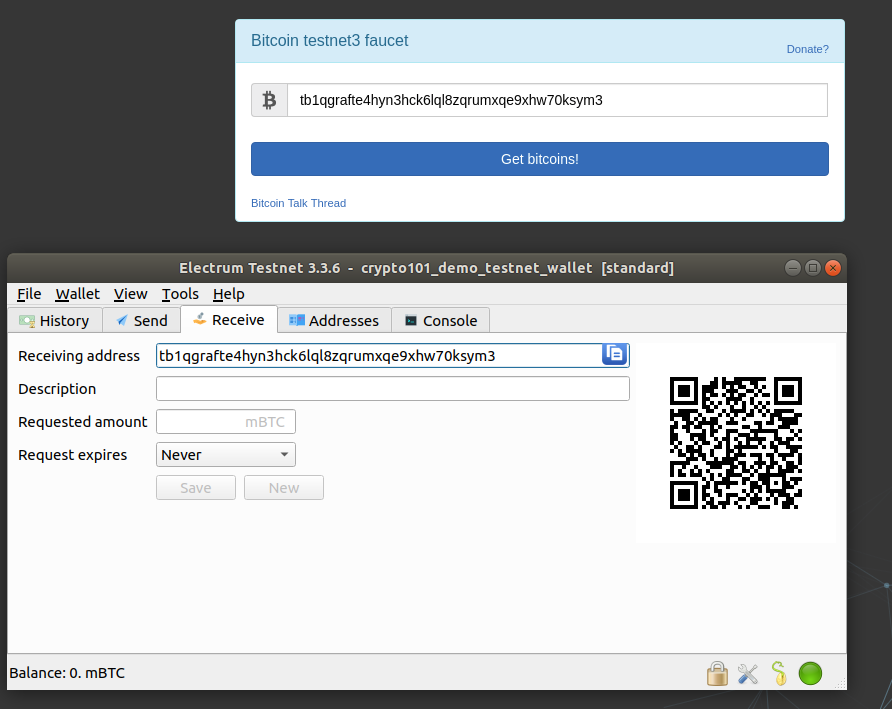The height and width of the screenshot is (709, 892).
Task: Check network status via green circle
Action: (x=810, y=673)
